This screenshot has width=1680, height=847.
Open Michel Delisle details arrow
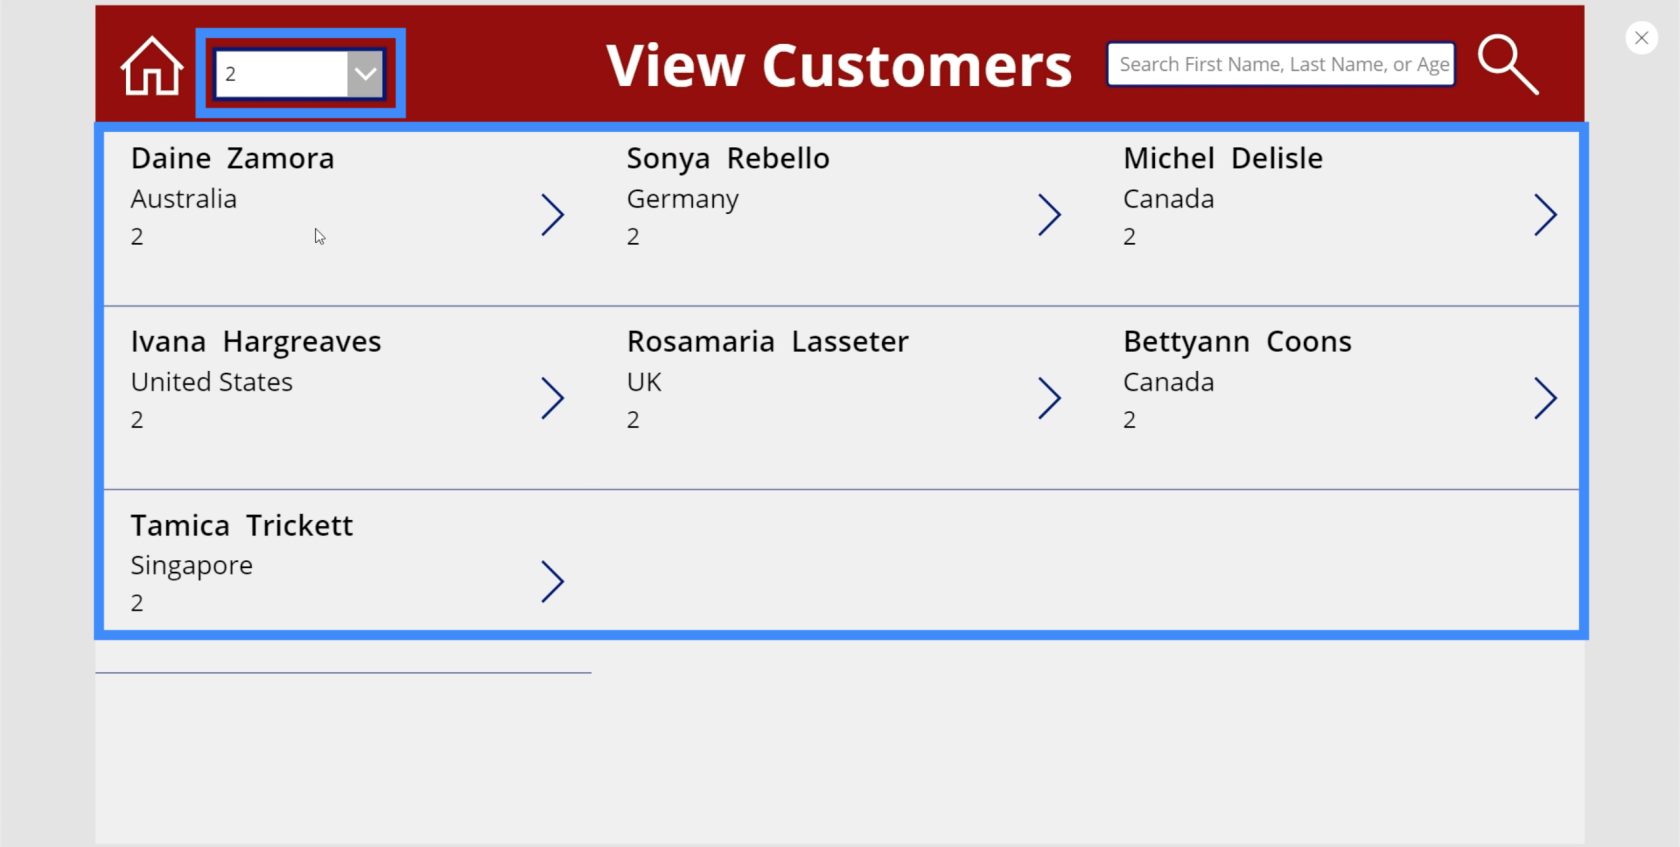click(x=1545, y=215)
